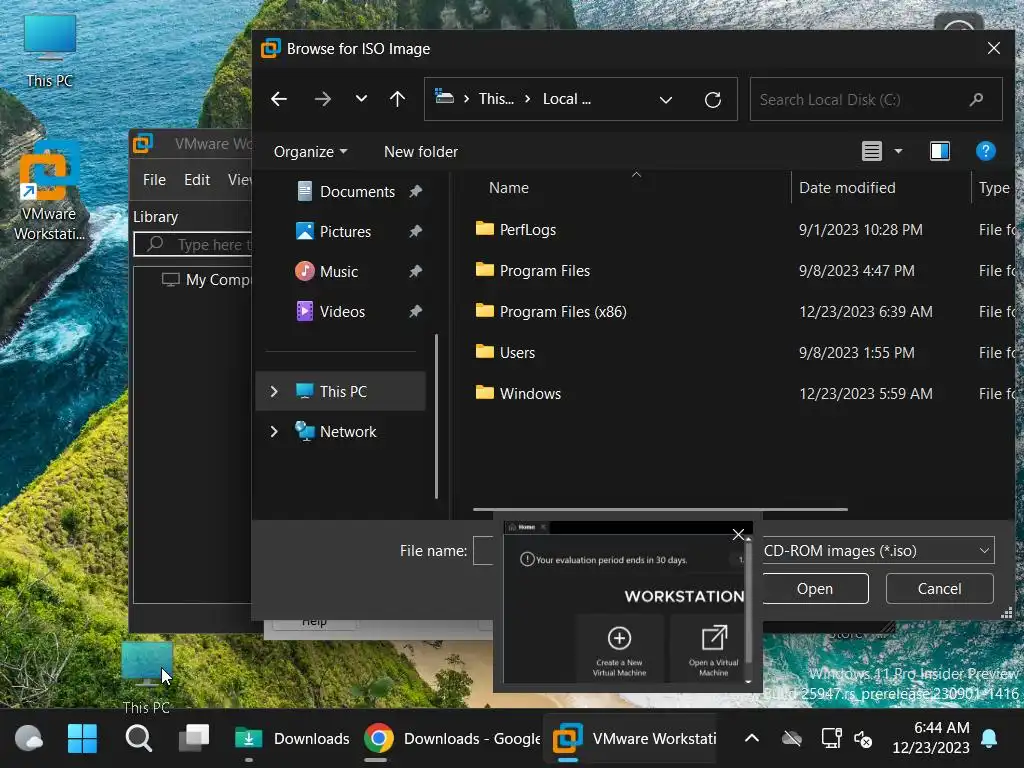The width and height of the screenshot is (1024, 768).
Task: Open the Windows Start menu
Action: (x=82, y=739)
